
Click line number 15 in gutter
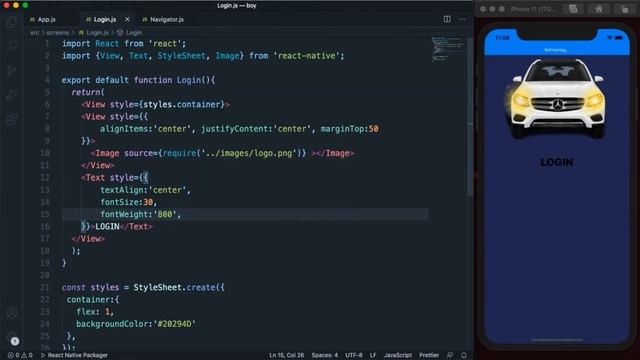44,214
